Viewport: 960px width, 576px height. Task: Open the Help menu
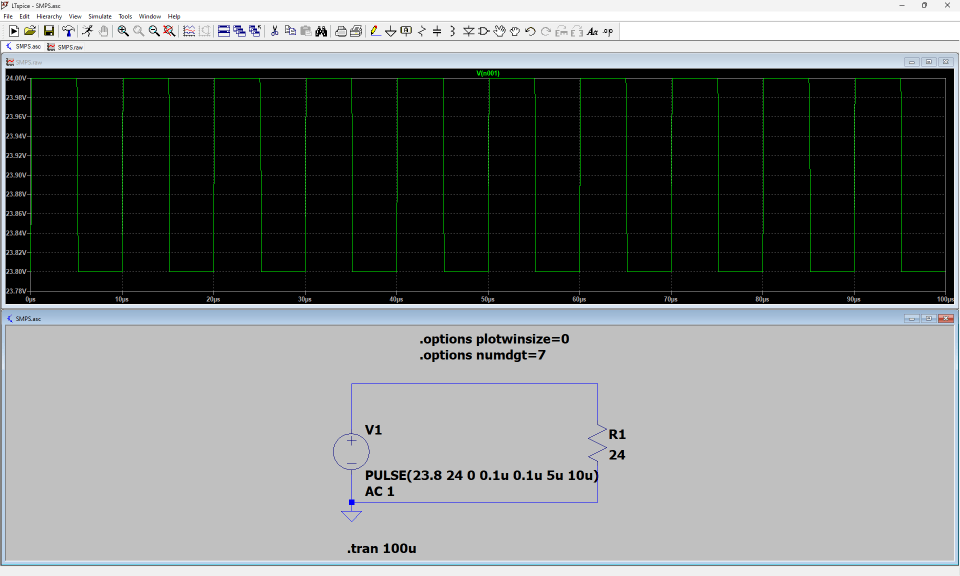click(x=174, y=17)
